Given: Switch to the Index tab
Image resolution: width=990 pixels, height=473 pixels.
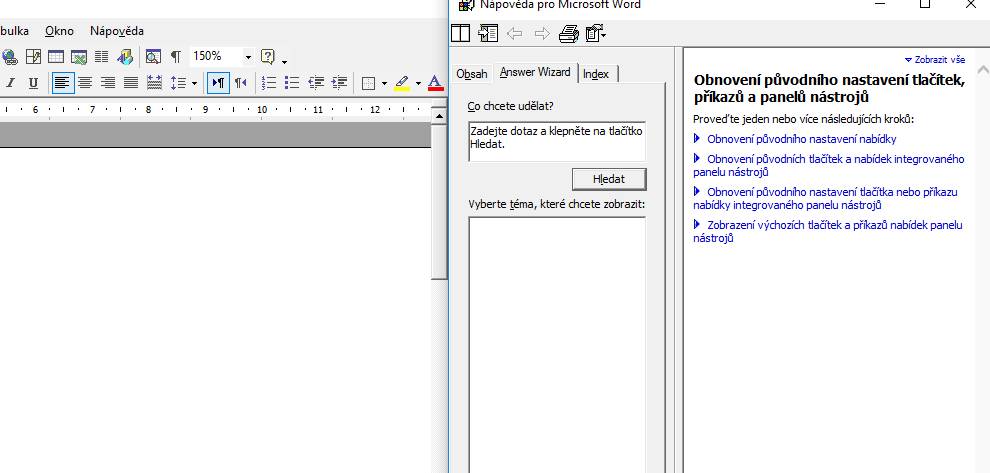Looking at the screenshot, I should (x=596, y=74).
